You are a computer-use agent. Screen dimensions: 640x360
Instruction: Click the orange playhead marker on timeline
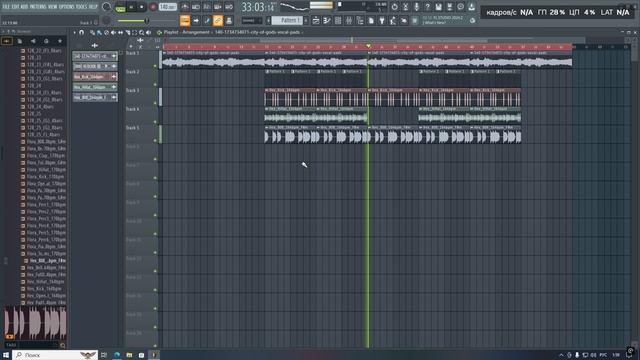368,46
